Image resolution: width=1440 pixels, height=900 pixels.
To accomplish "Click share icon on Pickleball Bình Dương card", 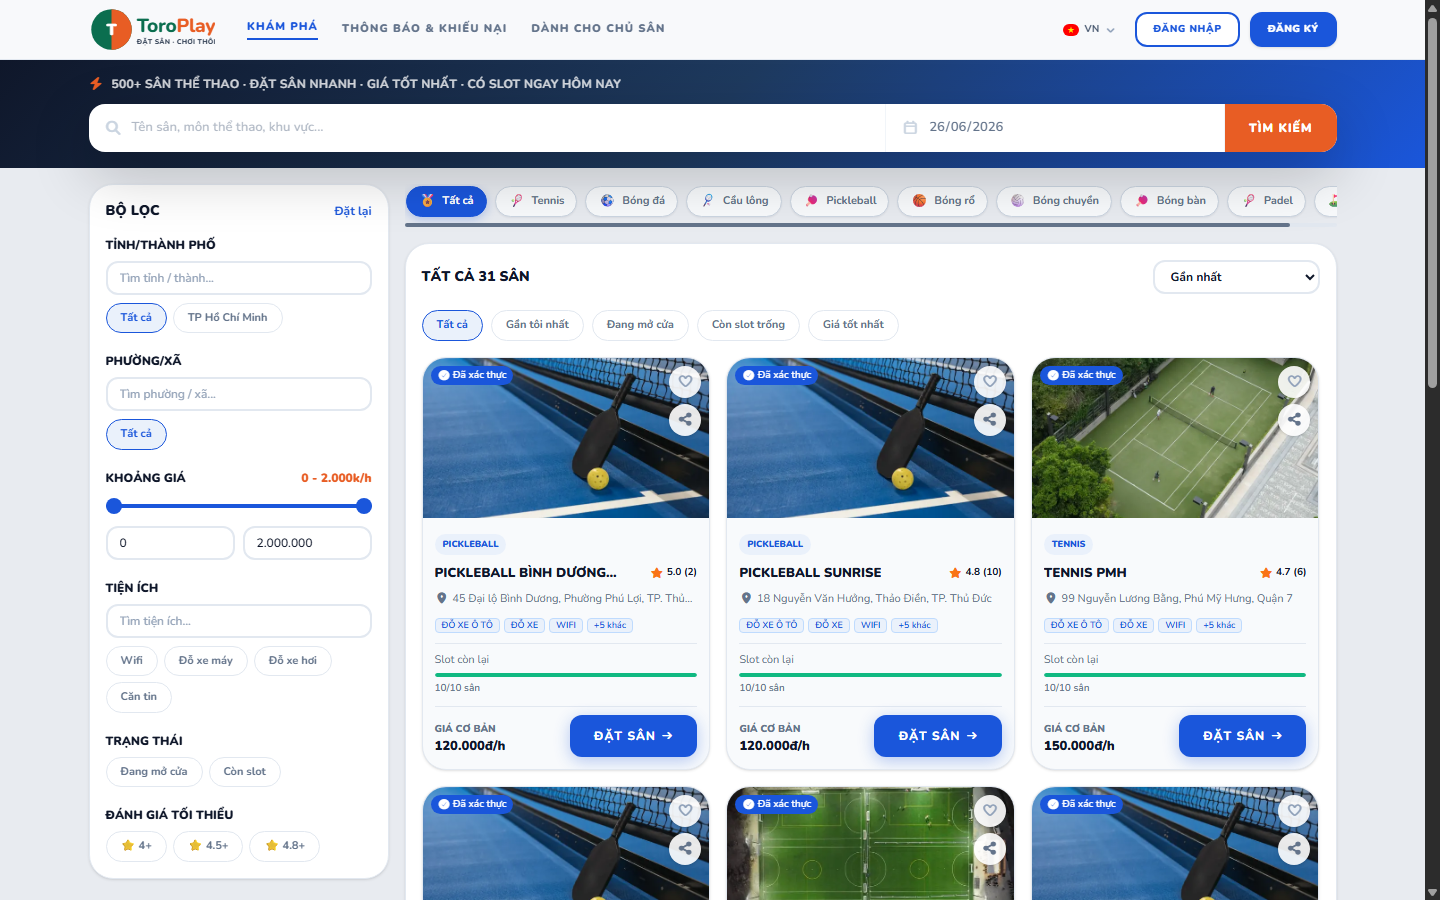I will pyautogui.click(x=685, y=419).
